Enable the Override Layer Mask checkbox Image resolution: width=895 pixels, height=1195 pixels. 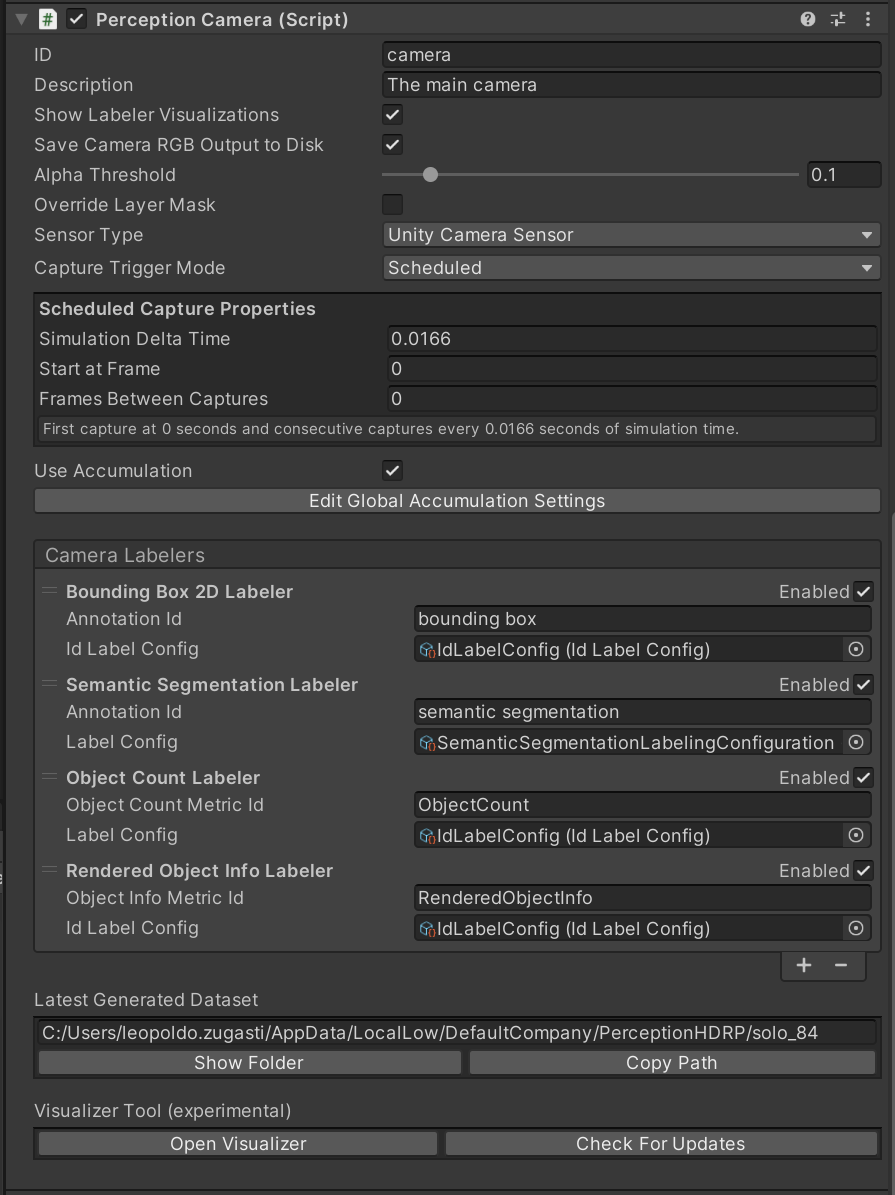393,205
